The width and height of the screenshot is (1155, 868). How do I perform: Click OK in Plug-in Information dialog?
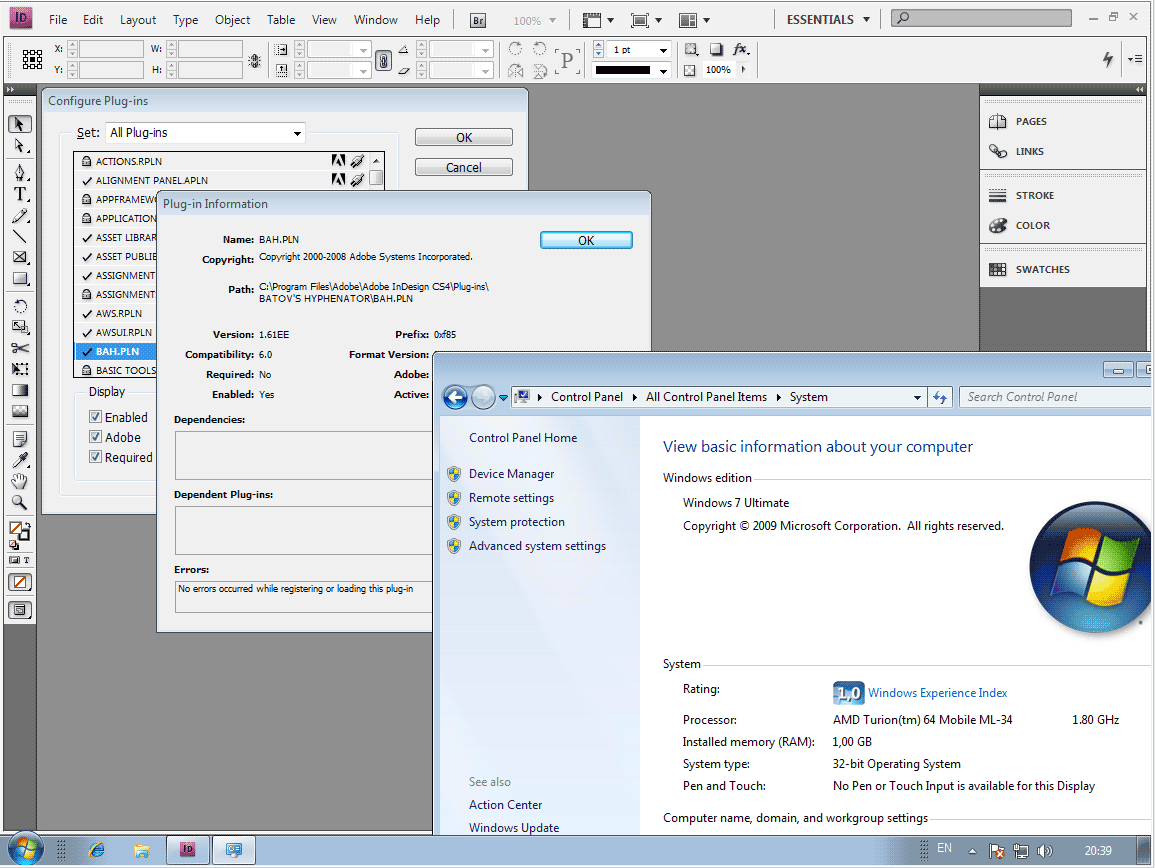586,240
